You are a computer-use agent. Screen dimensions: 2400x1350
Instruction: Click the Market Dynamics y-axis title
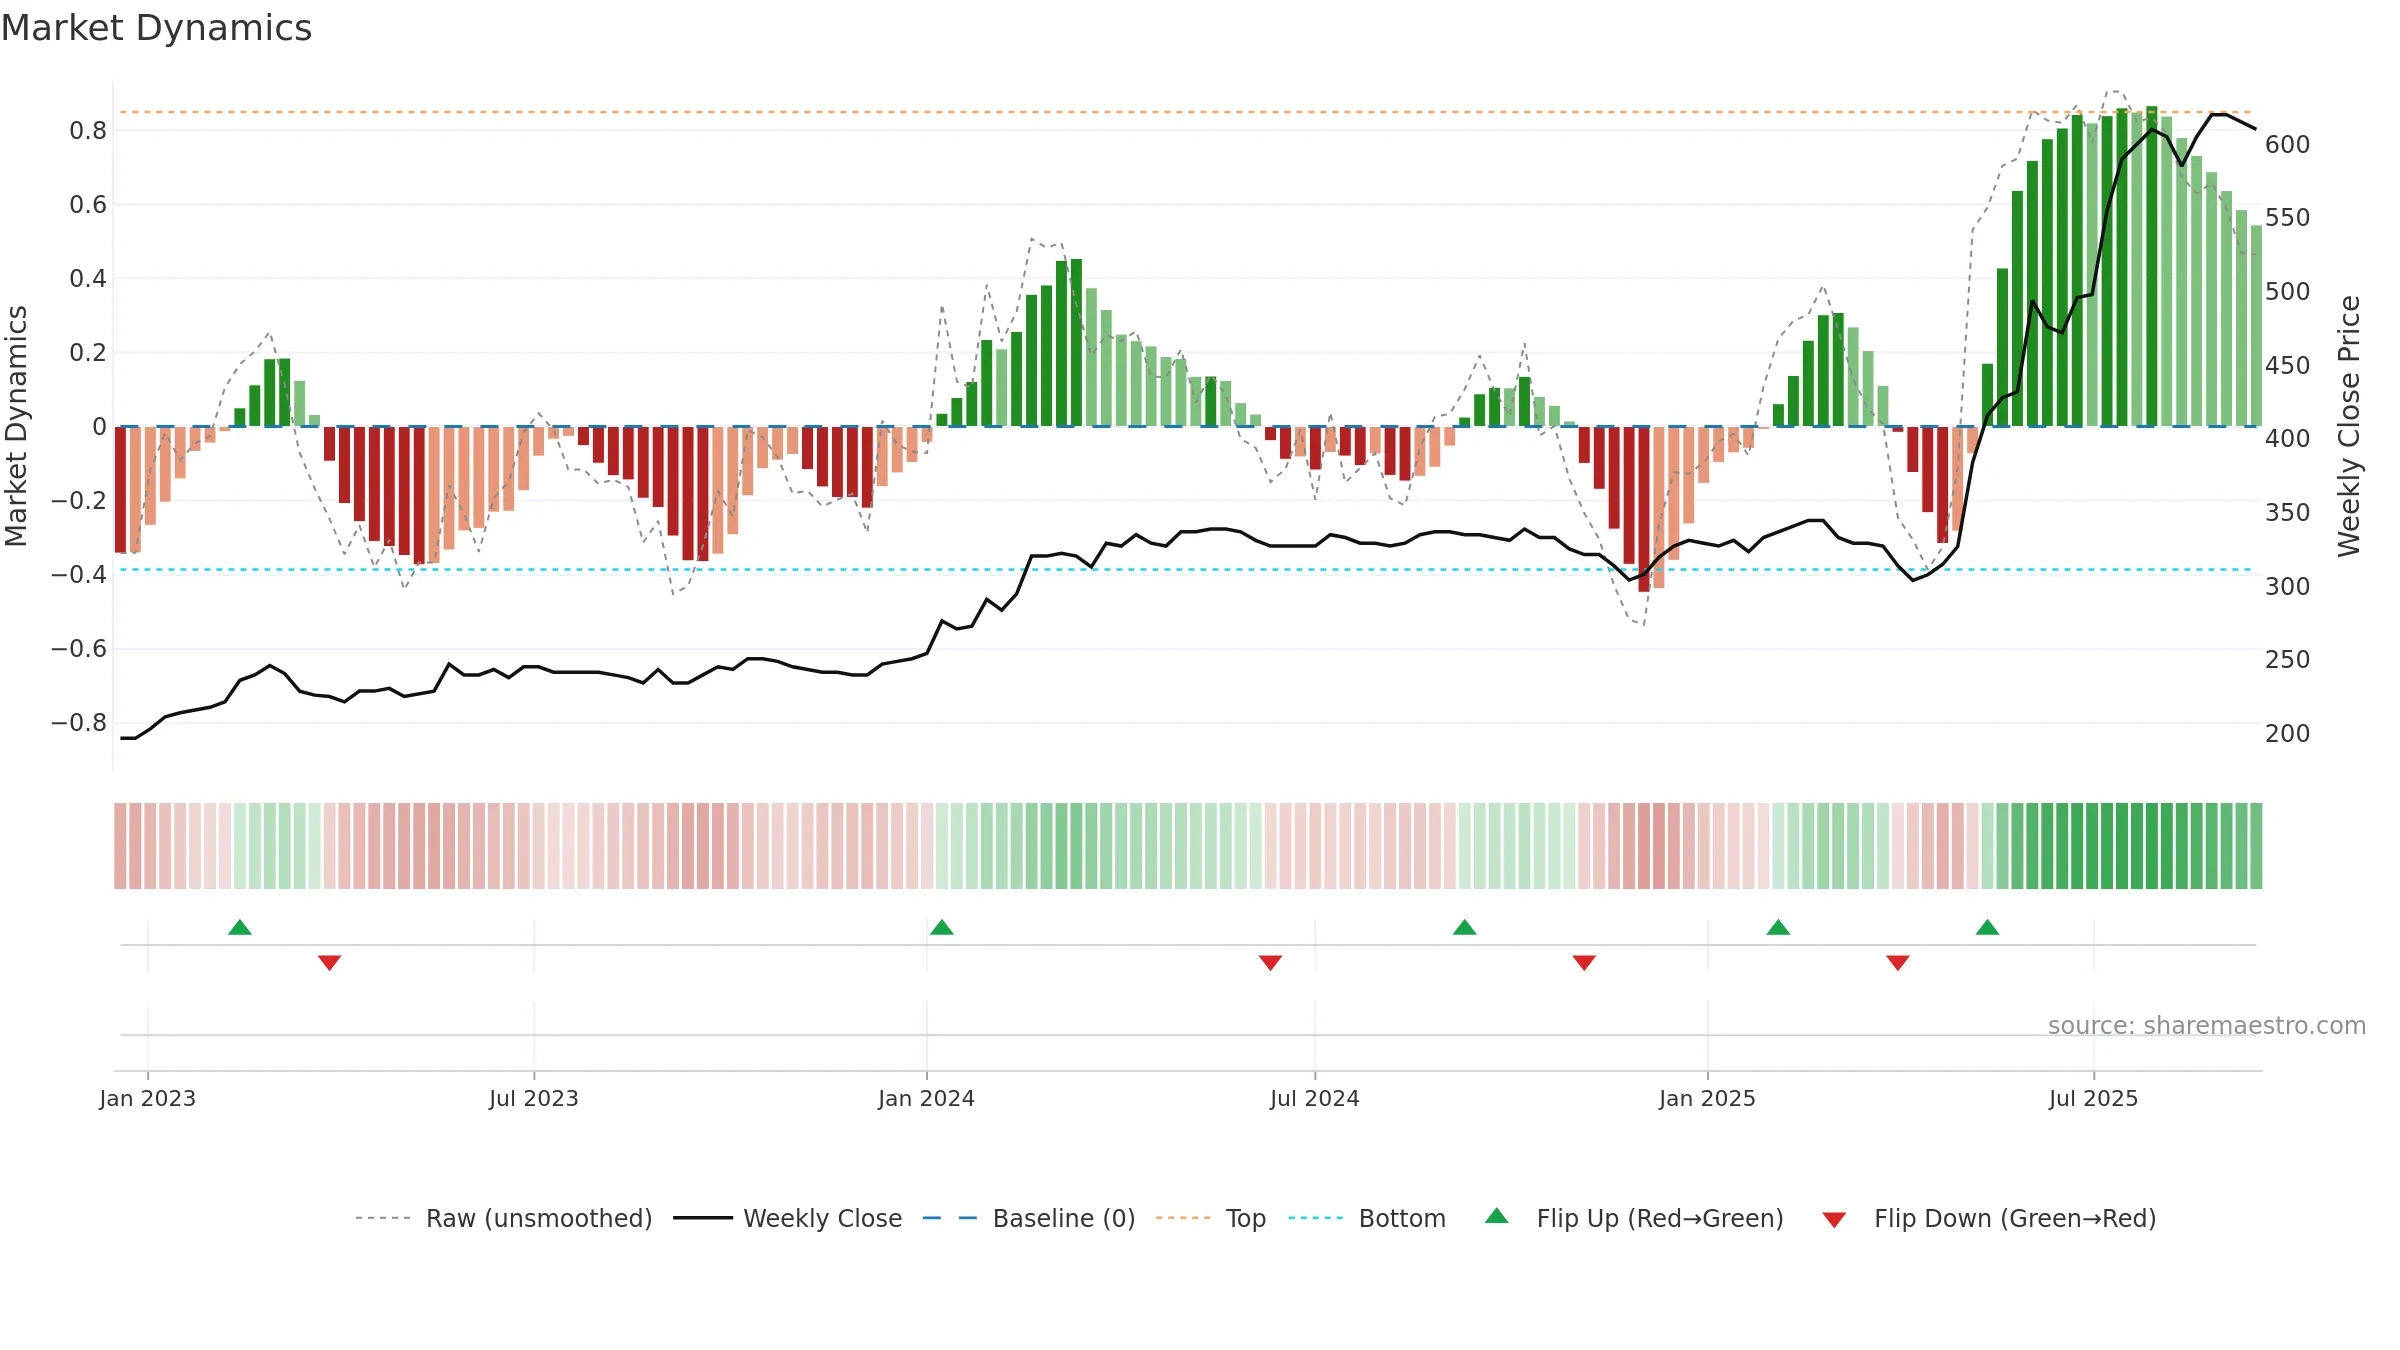point(16,426)
